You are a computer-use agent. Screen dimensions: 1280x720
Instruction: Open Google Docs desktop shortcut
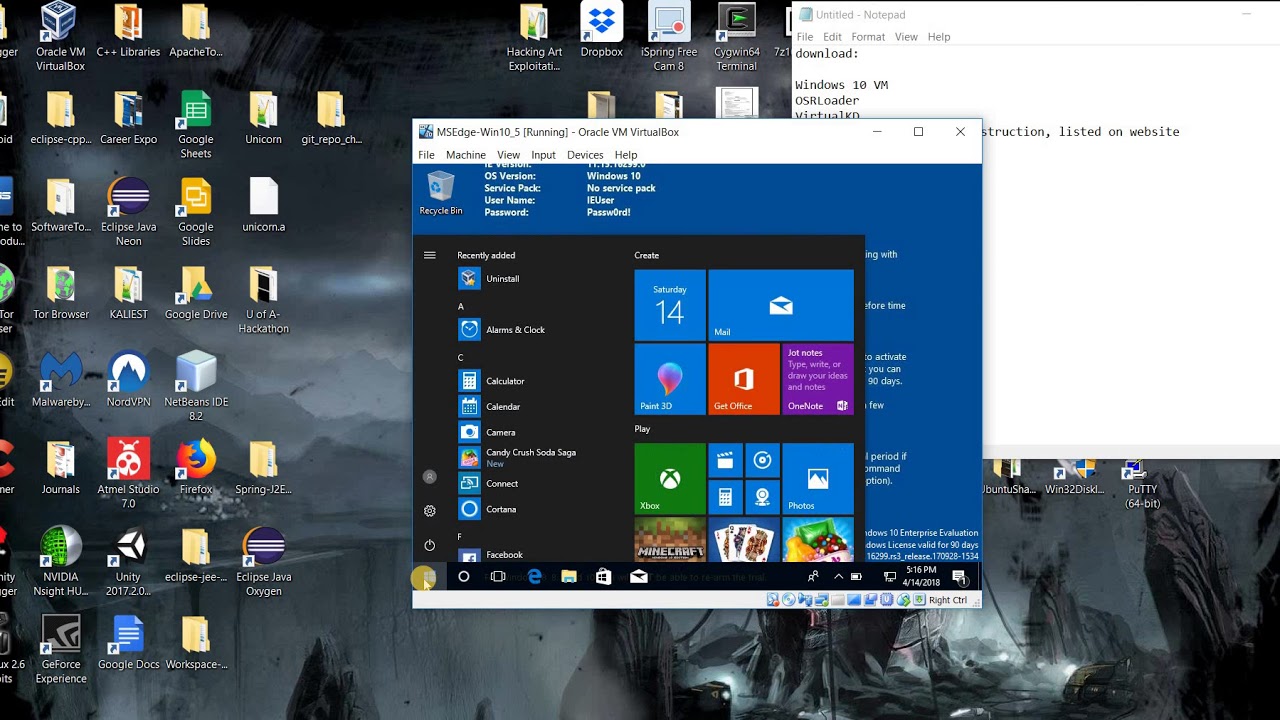(129, 643)
